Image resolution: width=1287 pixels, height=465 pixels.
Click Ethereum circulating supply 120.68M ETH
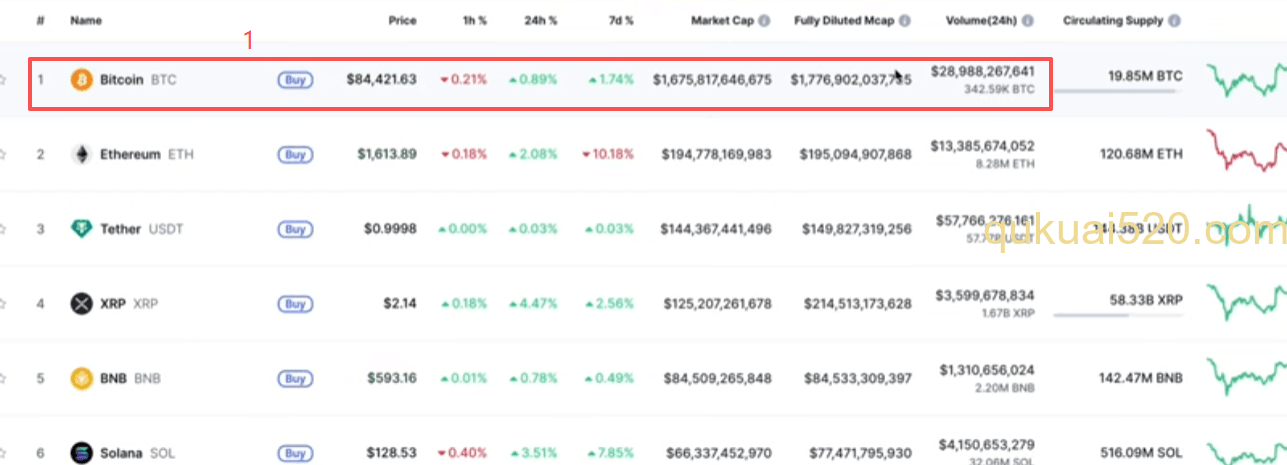click(1142, 155)
